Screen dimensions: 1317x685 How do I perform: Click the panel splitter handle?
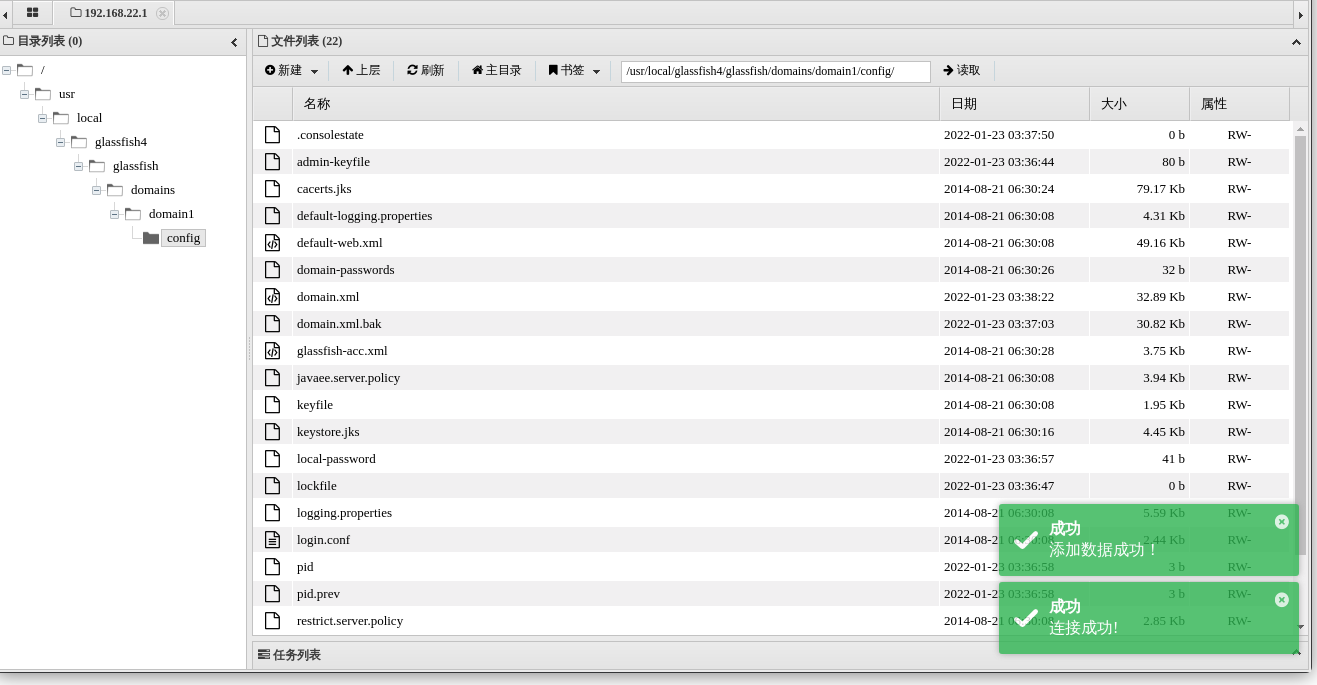(249, 348)
